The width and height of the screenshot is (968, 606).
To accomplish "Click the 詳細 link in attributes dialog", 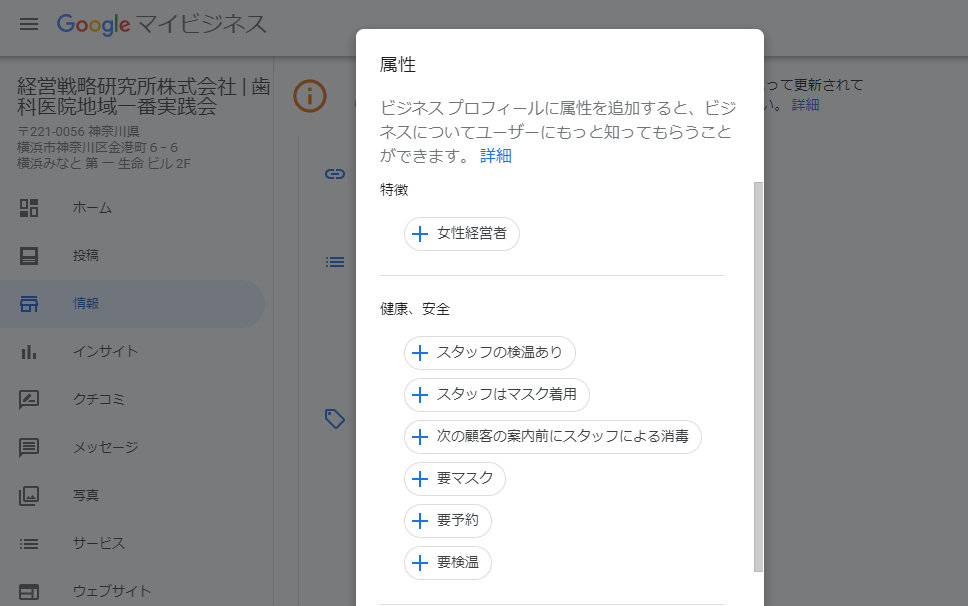I will (496, 155).
